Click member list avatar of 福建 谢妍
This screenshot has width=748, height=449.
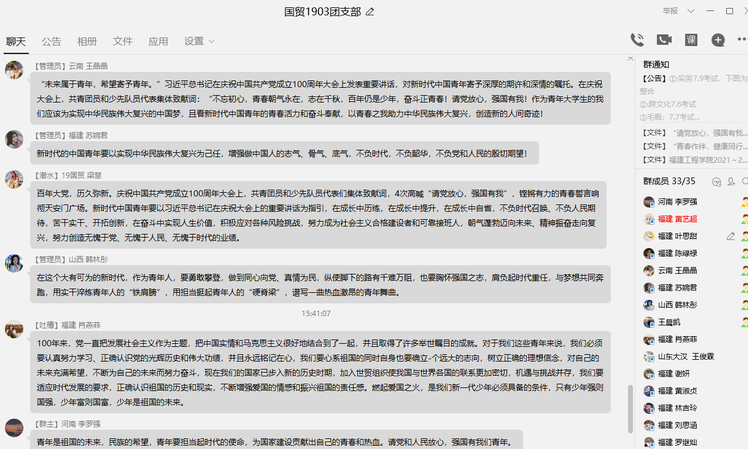click(x=649, y=374)
